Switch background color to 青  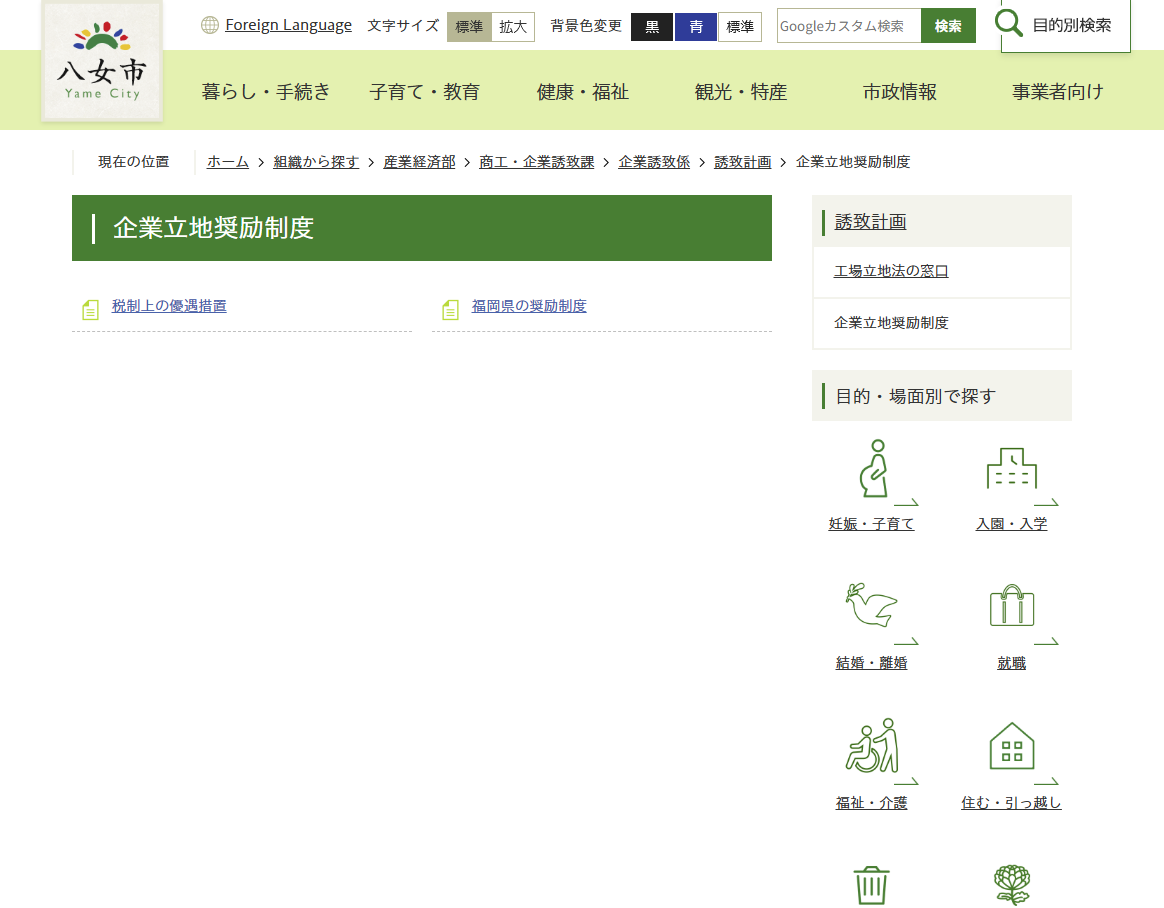[696, 27]
